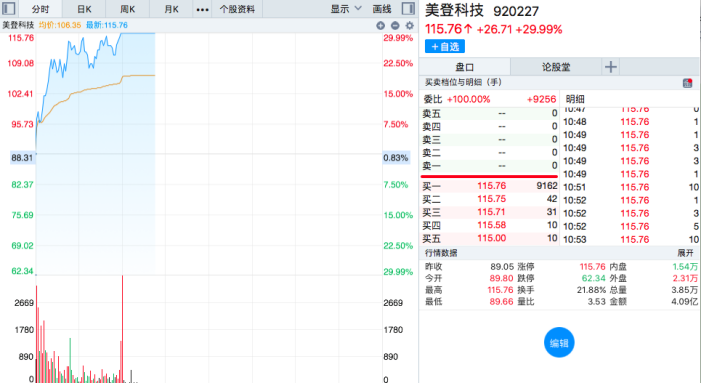Click the 换手 21.88% turnover value
Screen dimensions: 701x383
pos(591,290)
